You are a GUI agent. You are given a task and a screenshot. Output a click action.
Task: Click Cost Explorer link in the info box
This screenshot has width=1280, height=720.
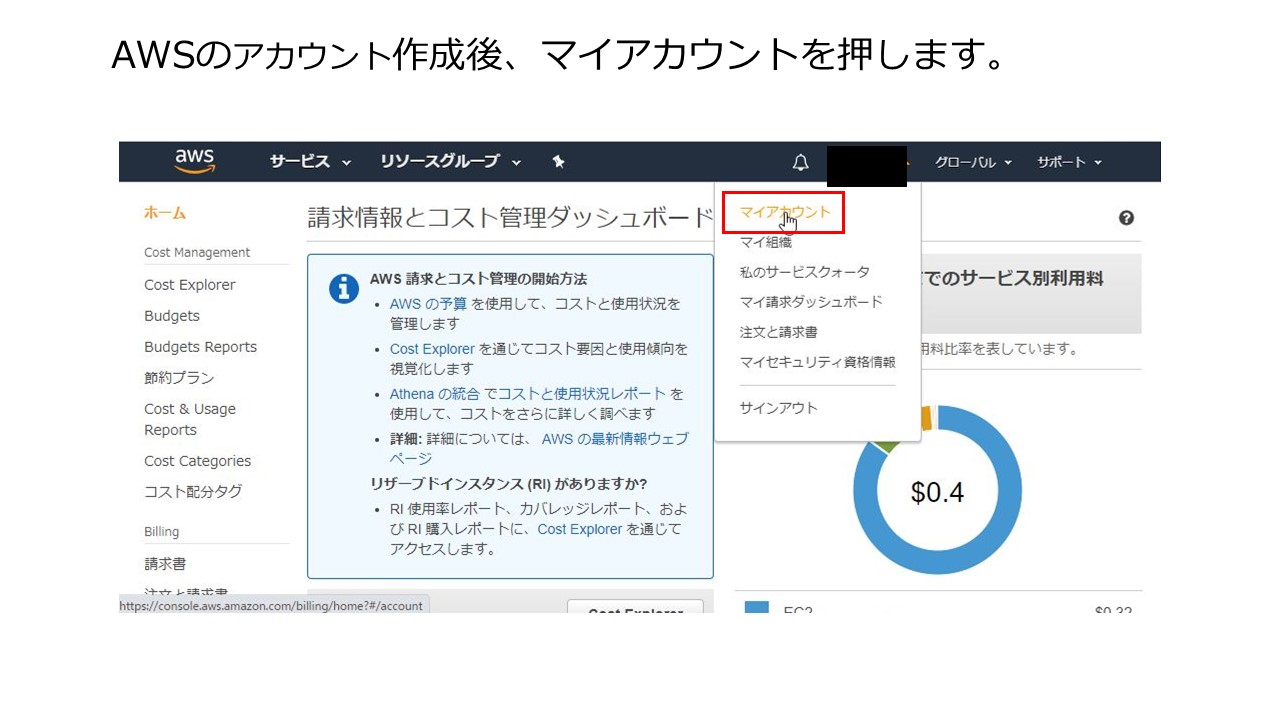[x=432, y=349]
